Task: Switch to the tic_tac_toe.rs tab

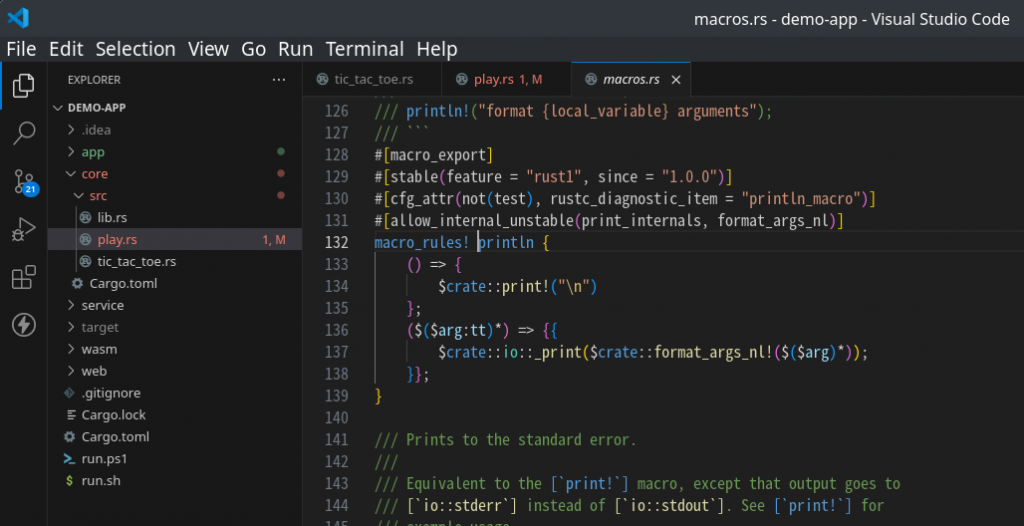Action: [x=372, y=80]
